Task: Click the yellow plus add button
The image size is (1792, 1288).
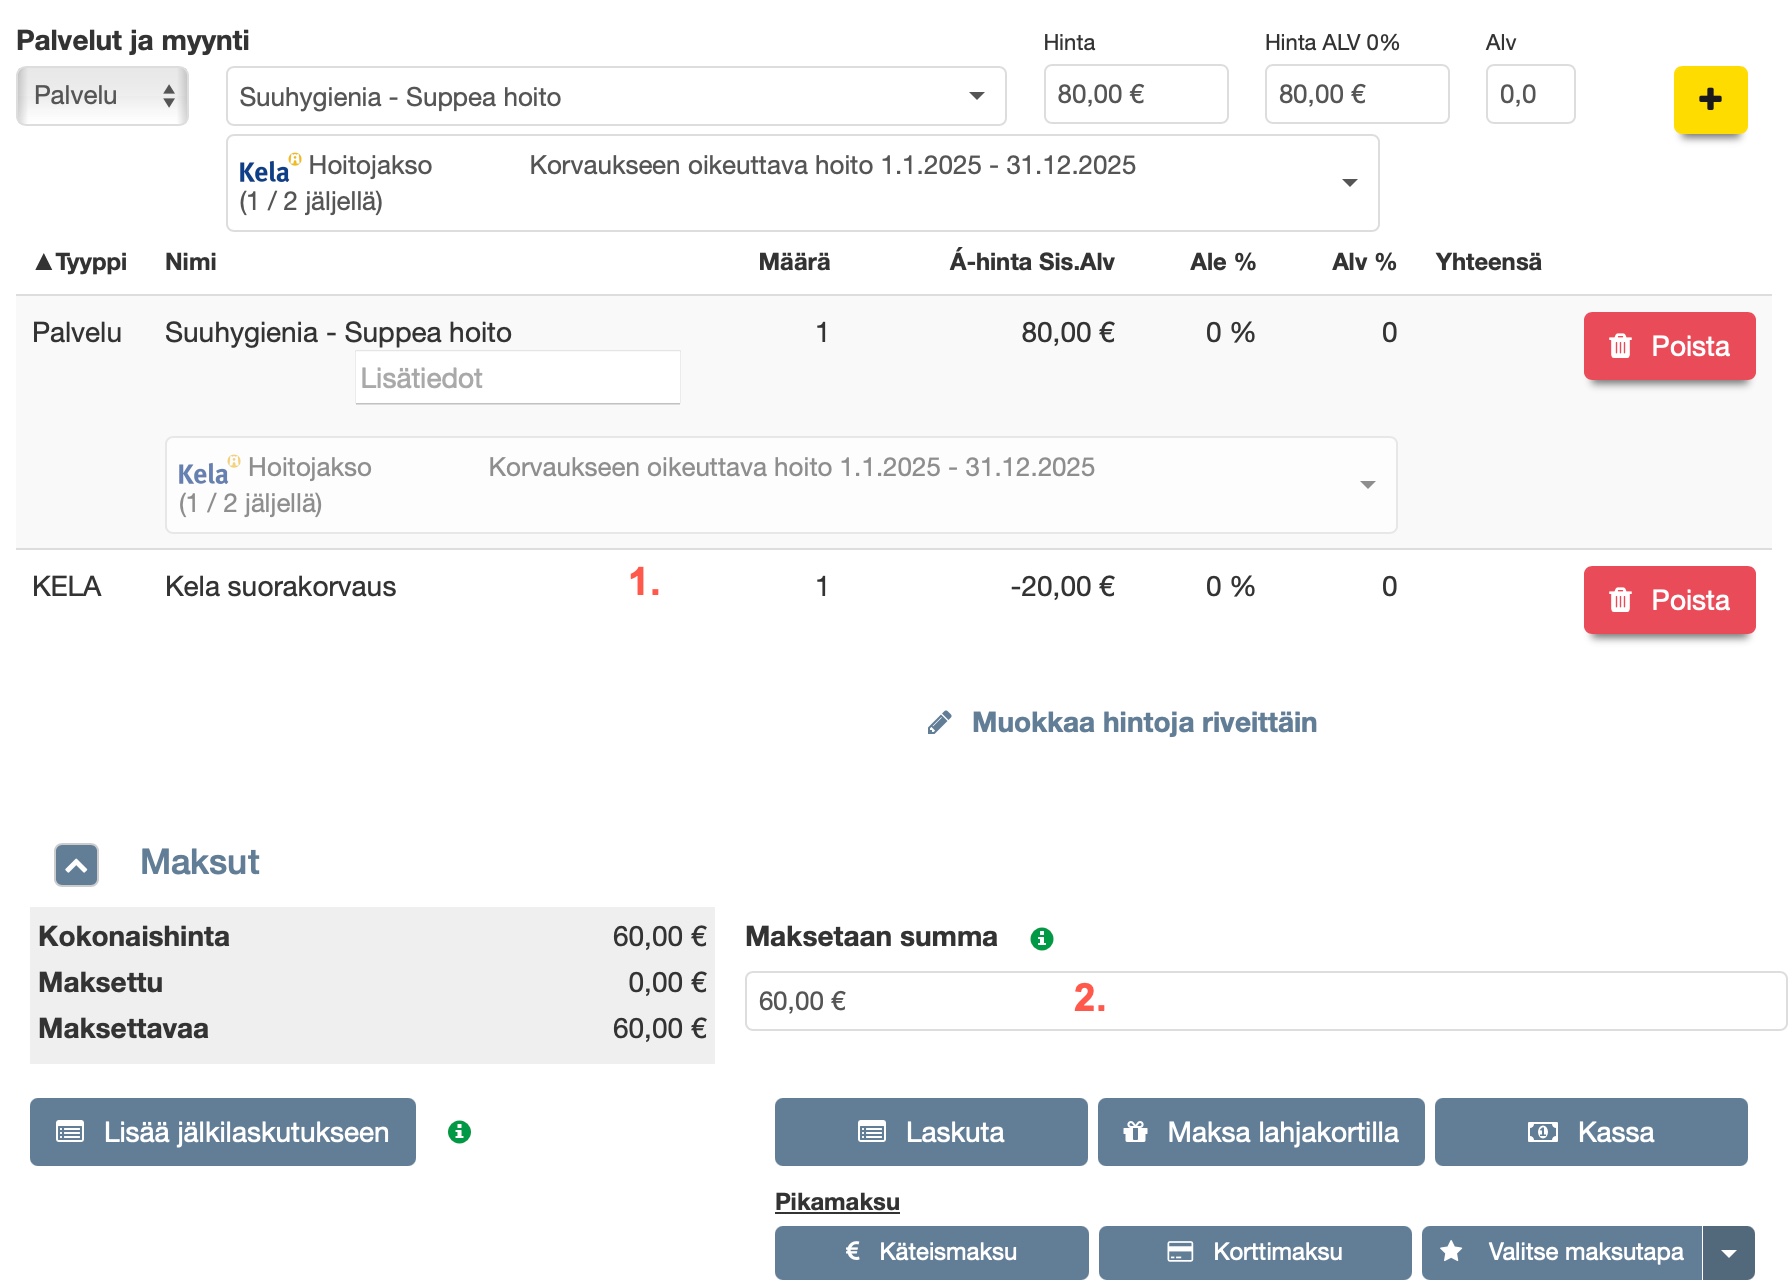Action: click(x=1710, y=99)
